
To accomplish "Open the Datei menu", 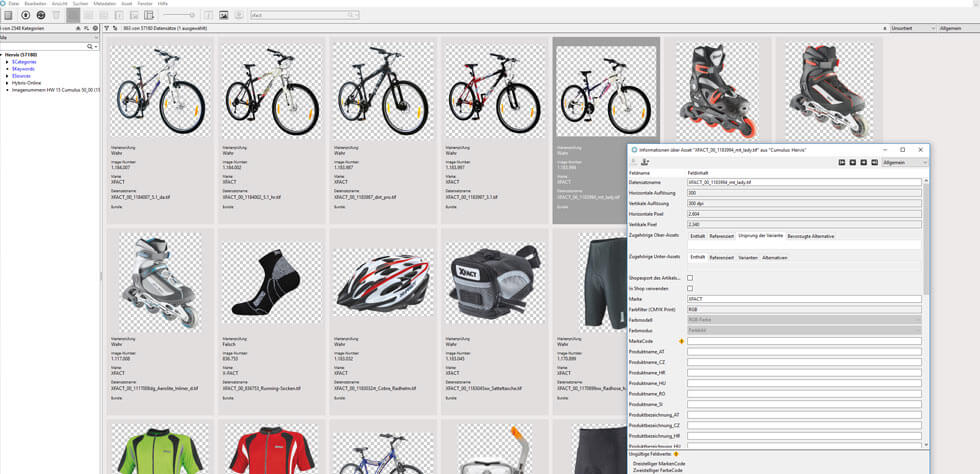I will click(14, 3).
